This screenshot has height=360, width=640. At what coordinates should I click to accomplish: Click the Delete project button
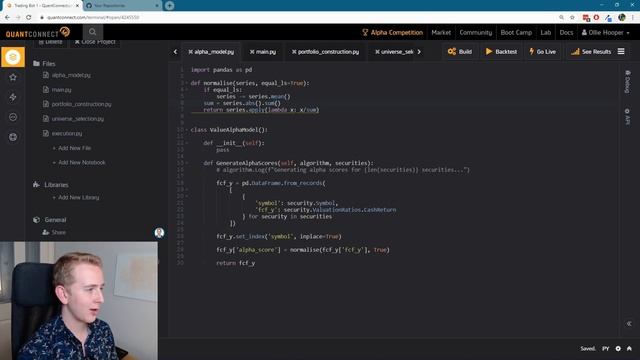51,42
